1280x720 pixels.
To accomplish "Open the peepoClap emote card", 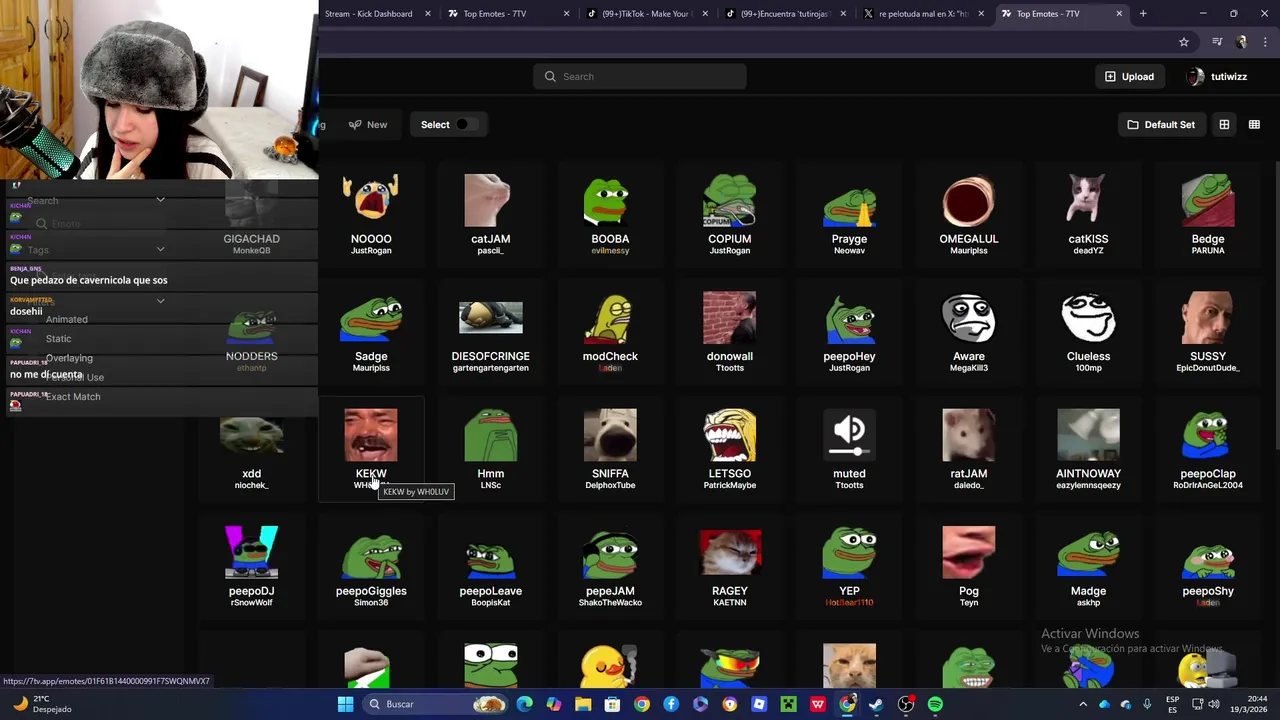I will 1208,448.
